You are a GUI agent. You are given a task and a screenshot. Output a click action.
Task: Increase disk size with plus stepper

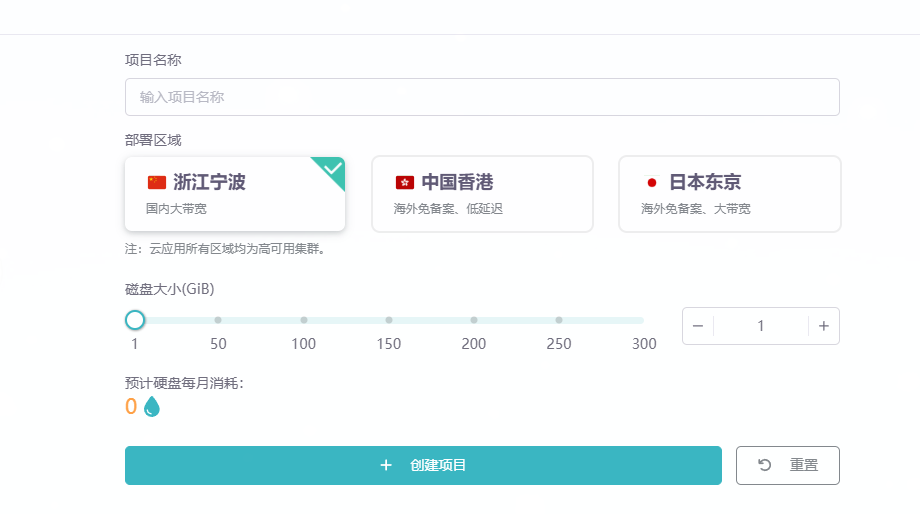pyautogui.click(x=824, y=326)
